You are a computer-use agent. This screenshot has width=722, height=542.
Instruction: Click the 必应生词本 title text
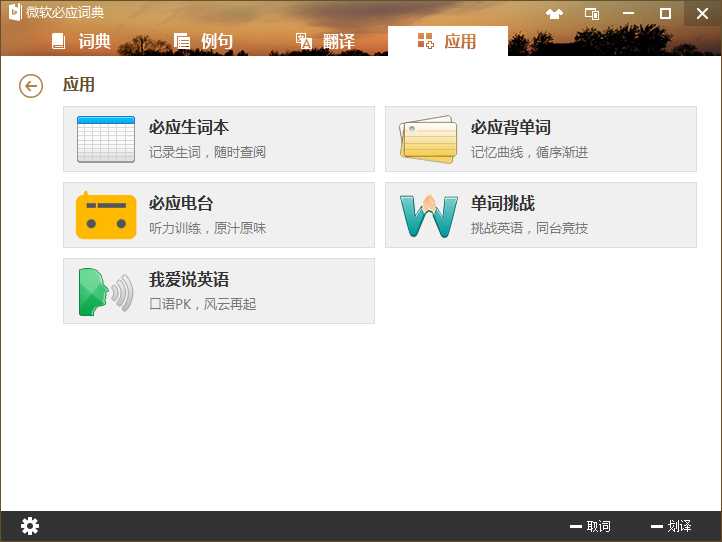[189, 128]
